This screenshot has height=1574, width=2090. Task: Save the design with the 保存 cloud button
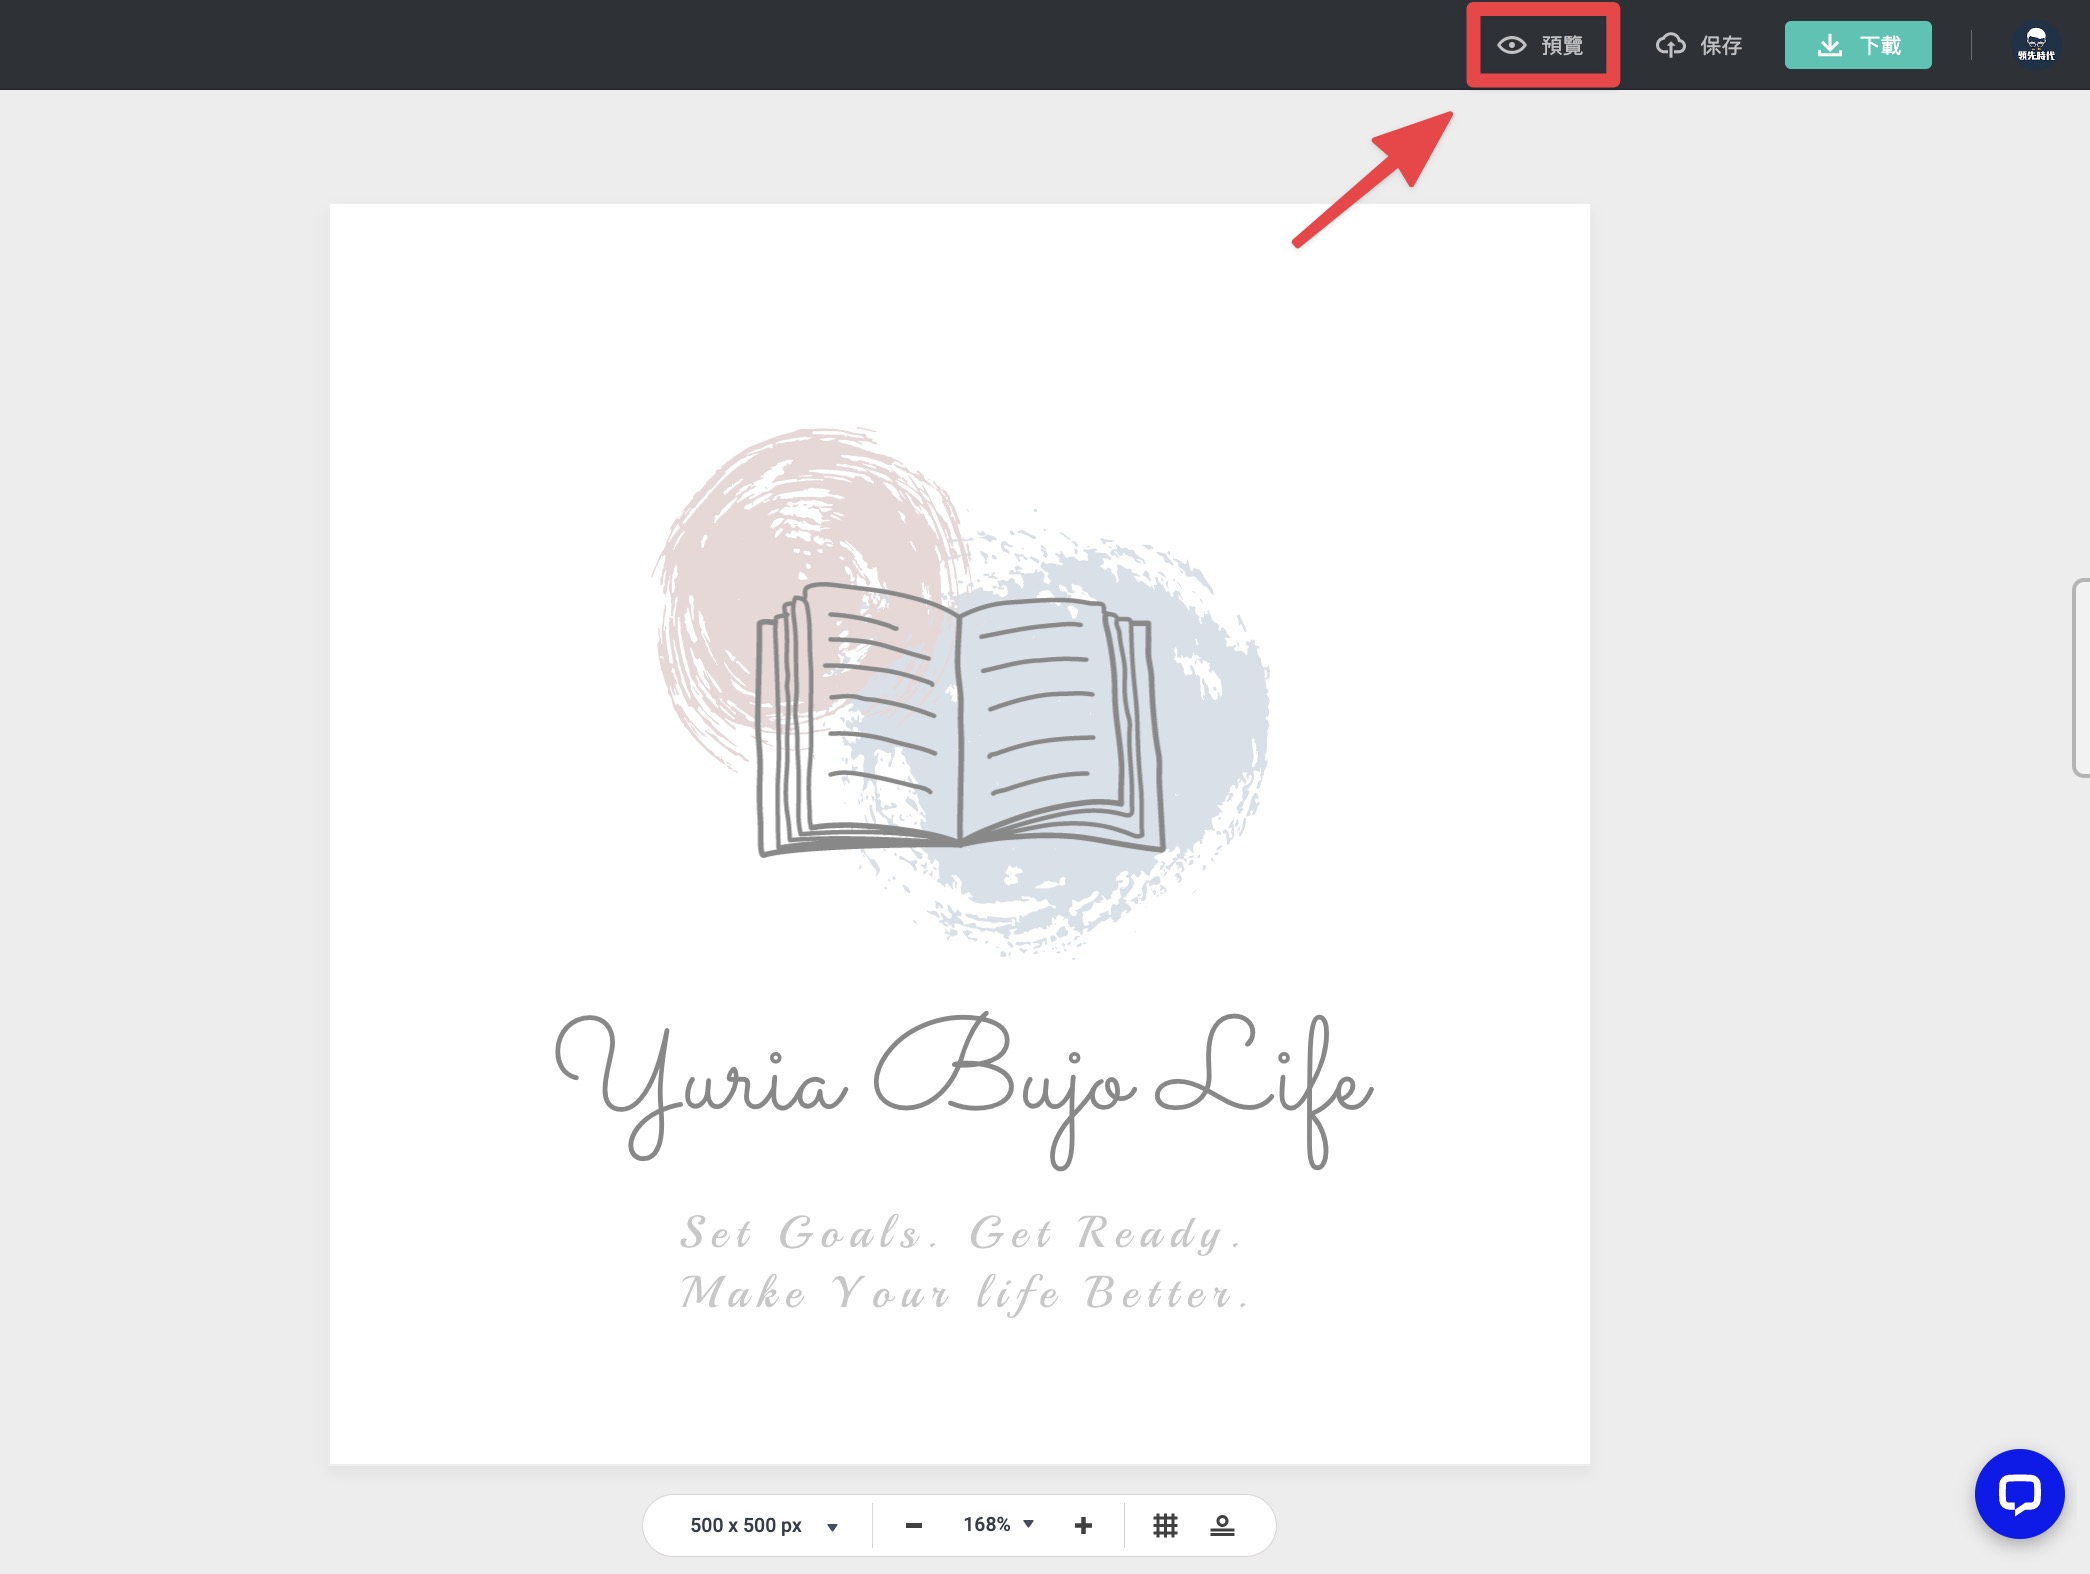1699,45
